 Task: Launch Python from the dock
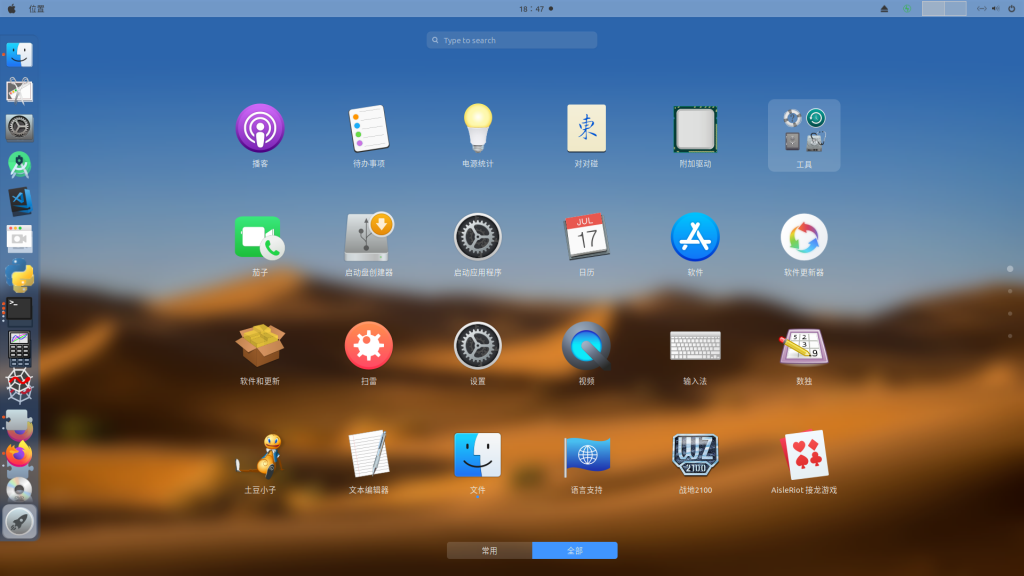coord(19,276)
